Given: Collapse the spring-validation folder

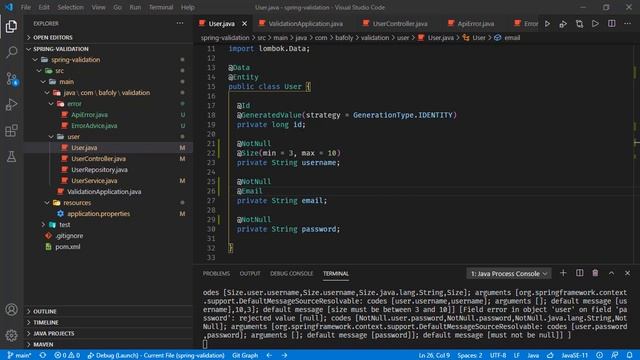Looking at the screenshot, I should point(76,60).
